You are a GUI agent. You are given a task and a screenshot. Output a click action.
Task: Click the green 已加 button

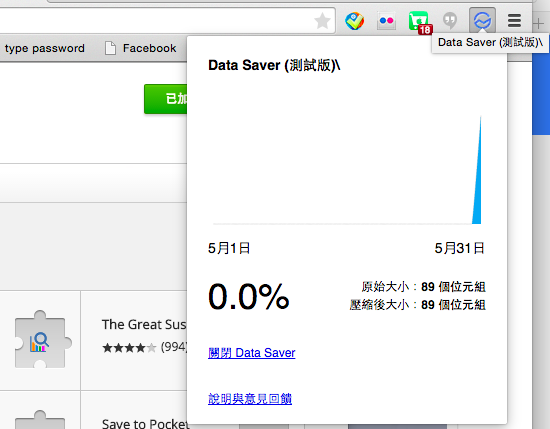[x=166, y=99]
